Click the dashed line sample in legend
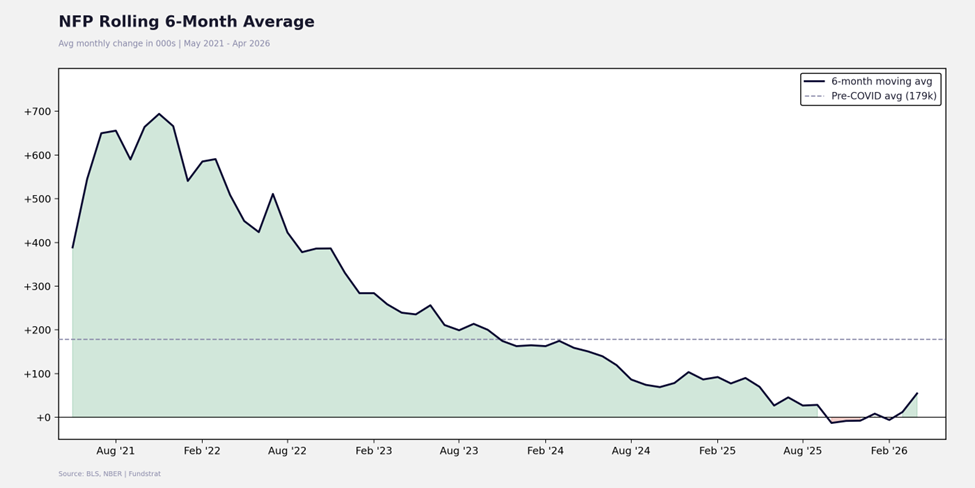 click(814, 96)
